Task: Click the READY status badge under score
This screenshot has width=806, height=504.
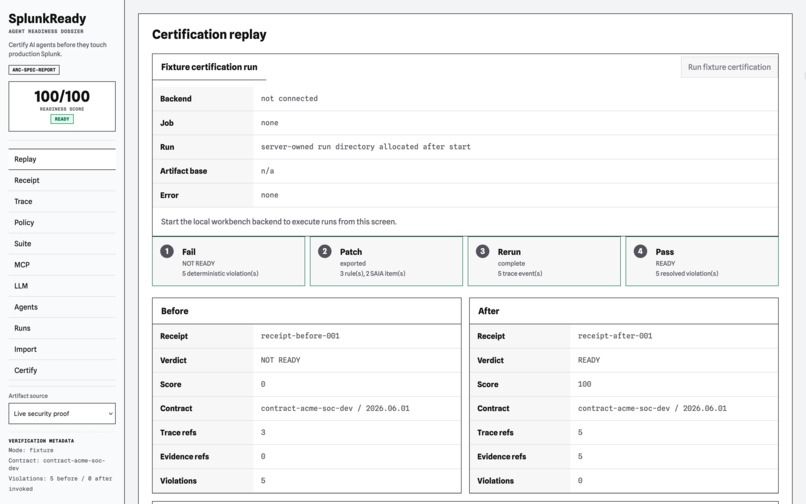Action: click(62, 119)
